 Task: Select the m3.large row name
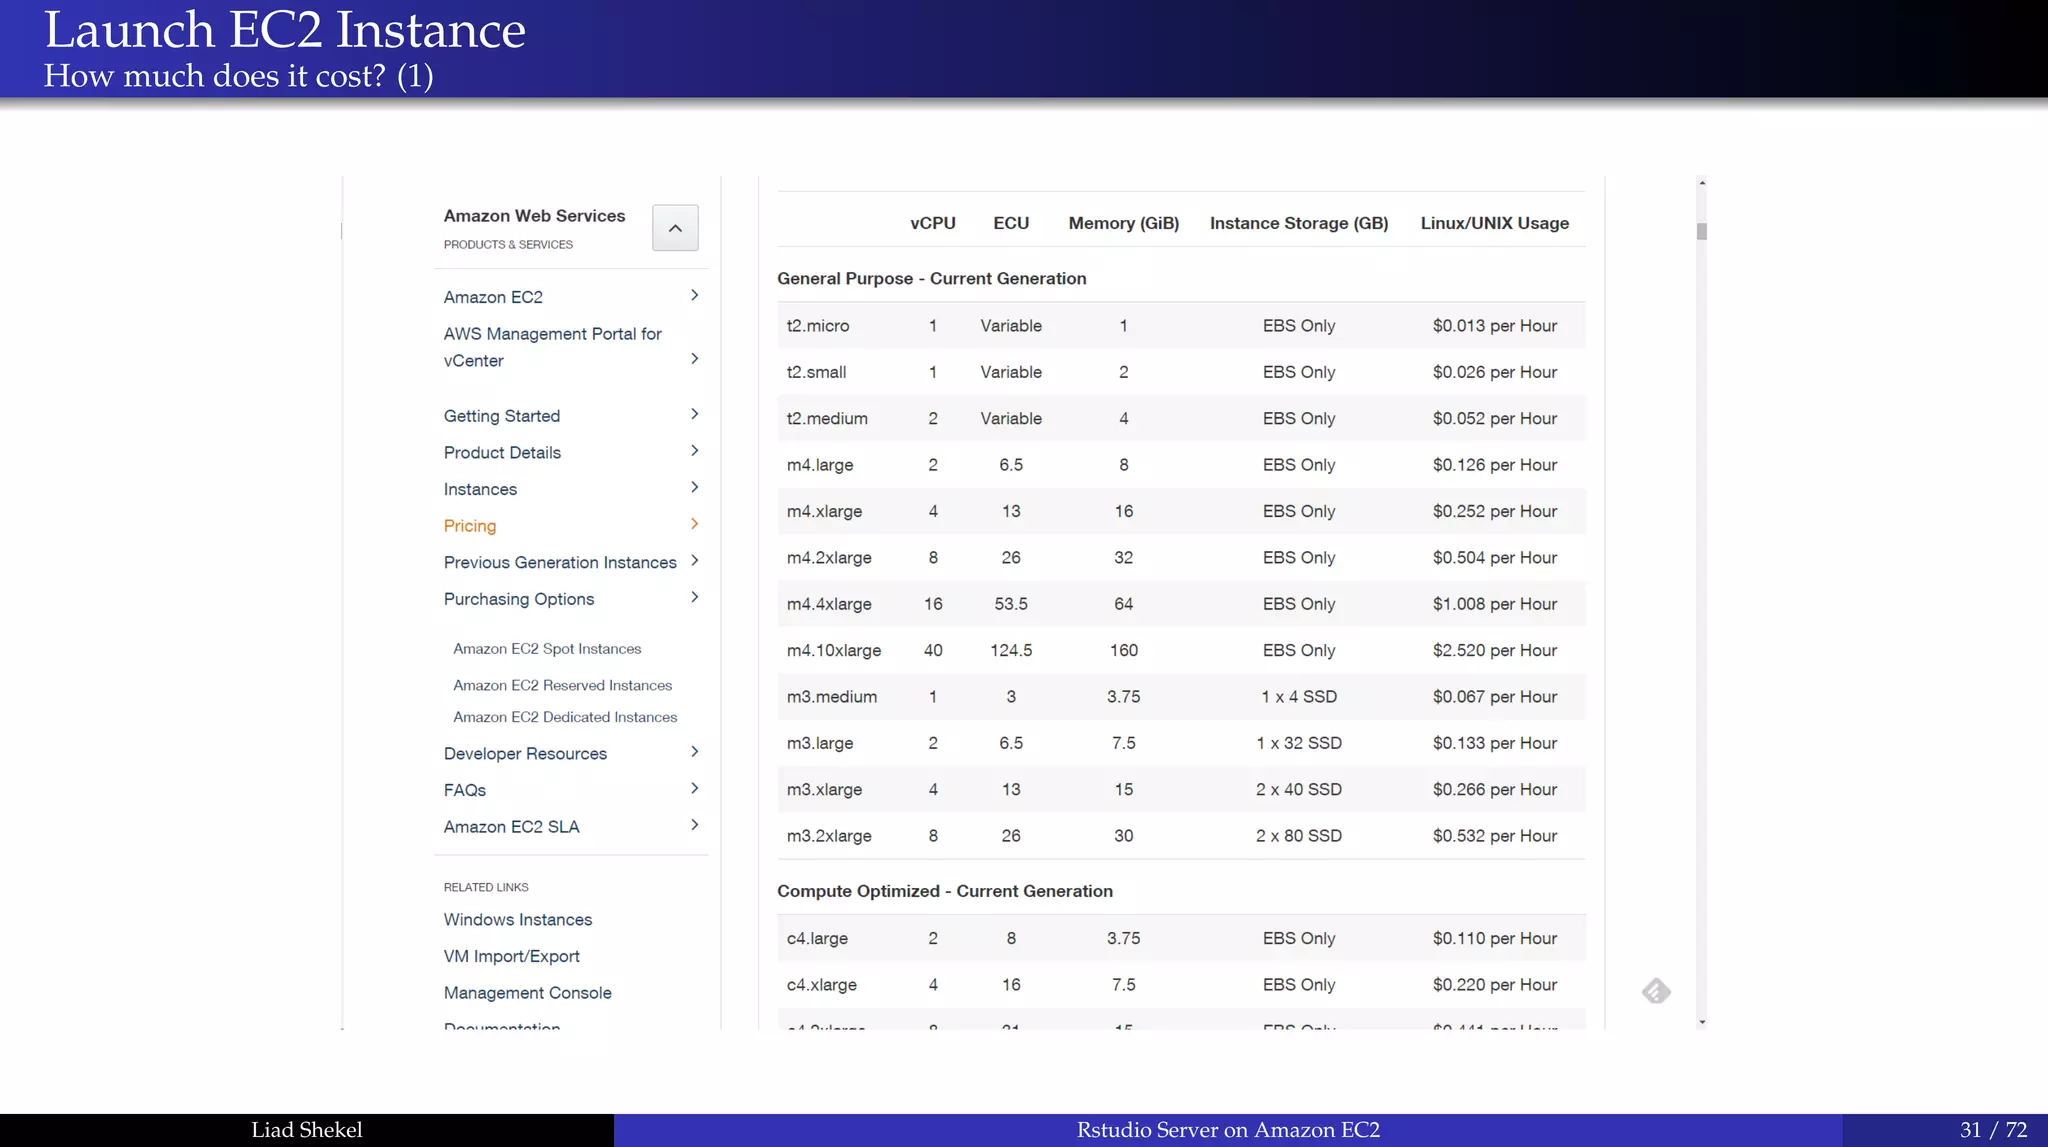click(820, 744)
